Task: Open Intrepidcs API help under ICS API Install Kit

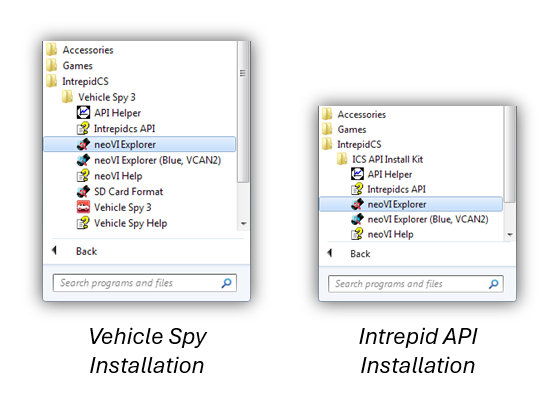Action: pyautogui.click(x=388, y=189)
